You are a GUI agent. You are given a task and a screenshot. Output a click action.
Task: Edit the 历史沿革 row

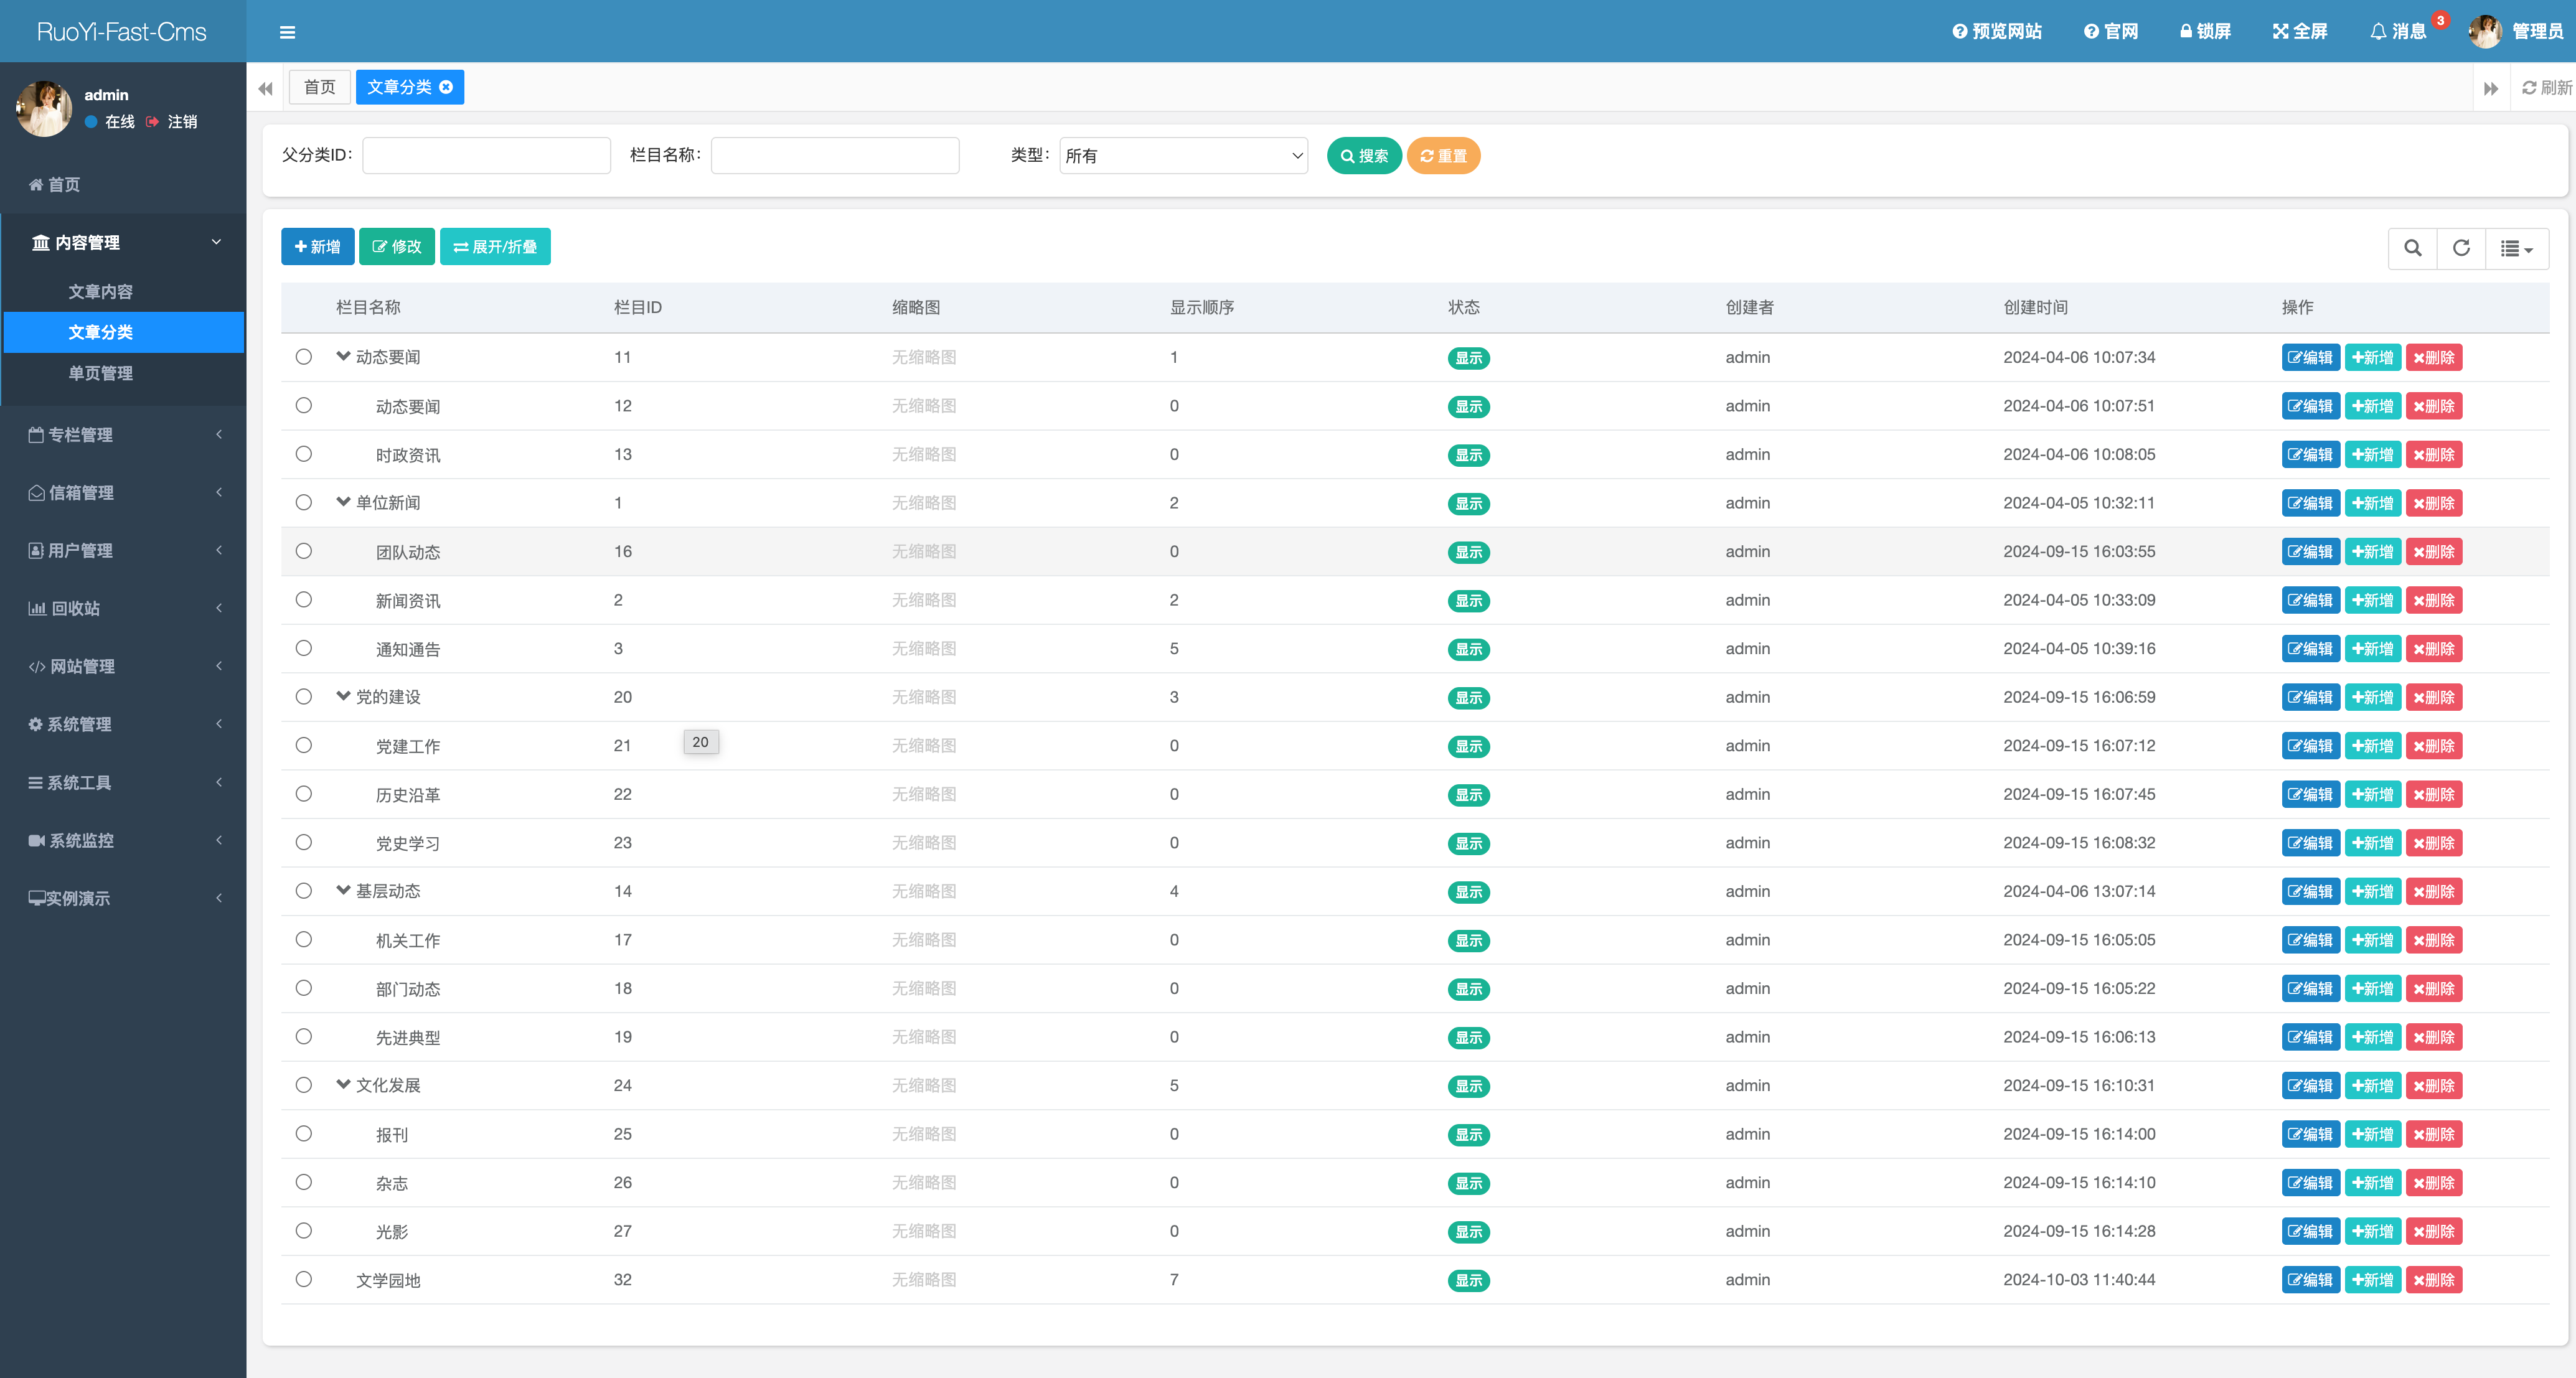coord(2310,795)
